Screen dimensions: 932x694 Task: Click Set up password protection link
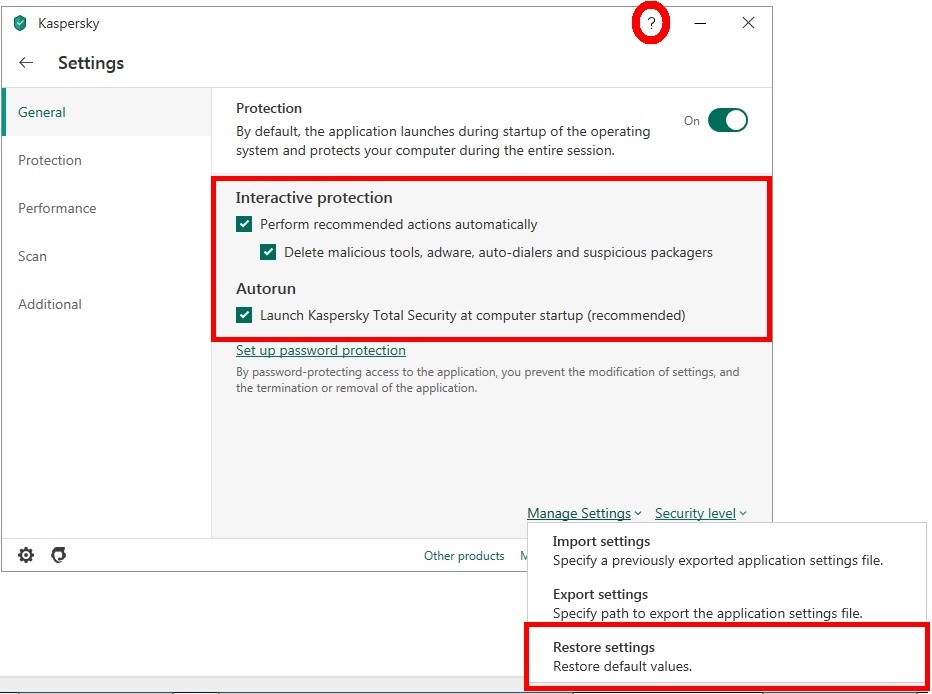tap(321, 350)
